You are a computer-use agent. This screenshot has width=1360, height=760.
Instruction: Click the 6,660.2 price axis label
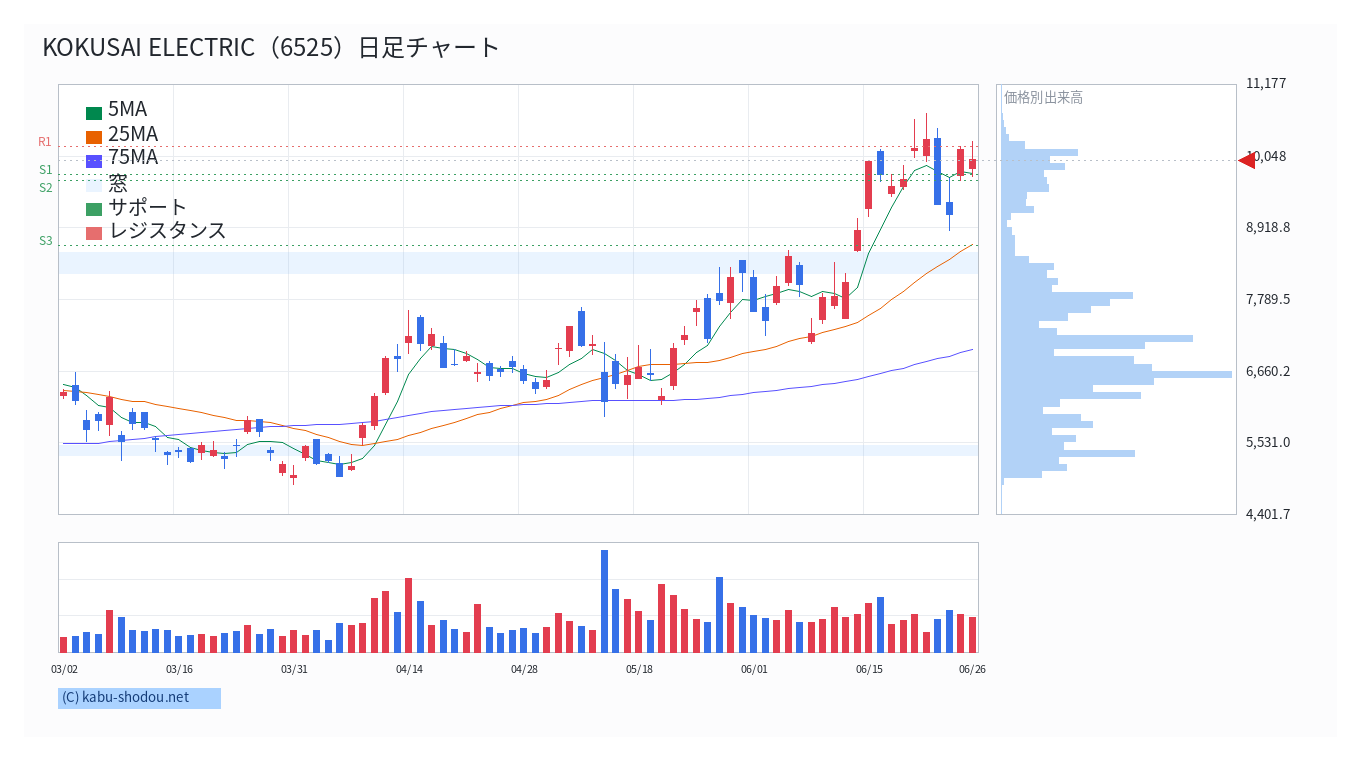pos(1268,371)
